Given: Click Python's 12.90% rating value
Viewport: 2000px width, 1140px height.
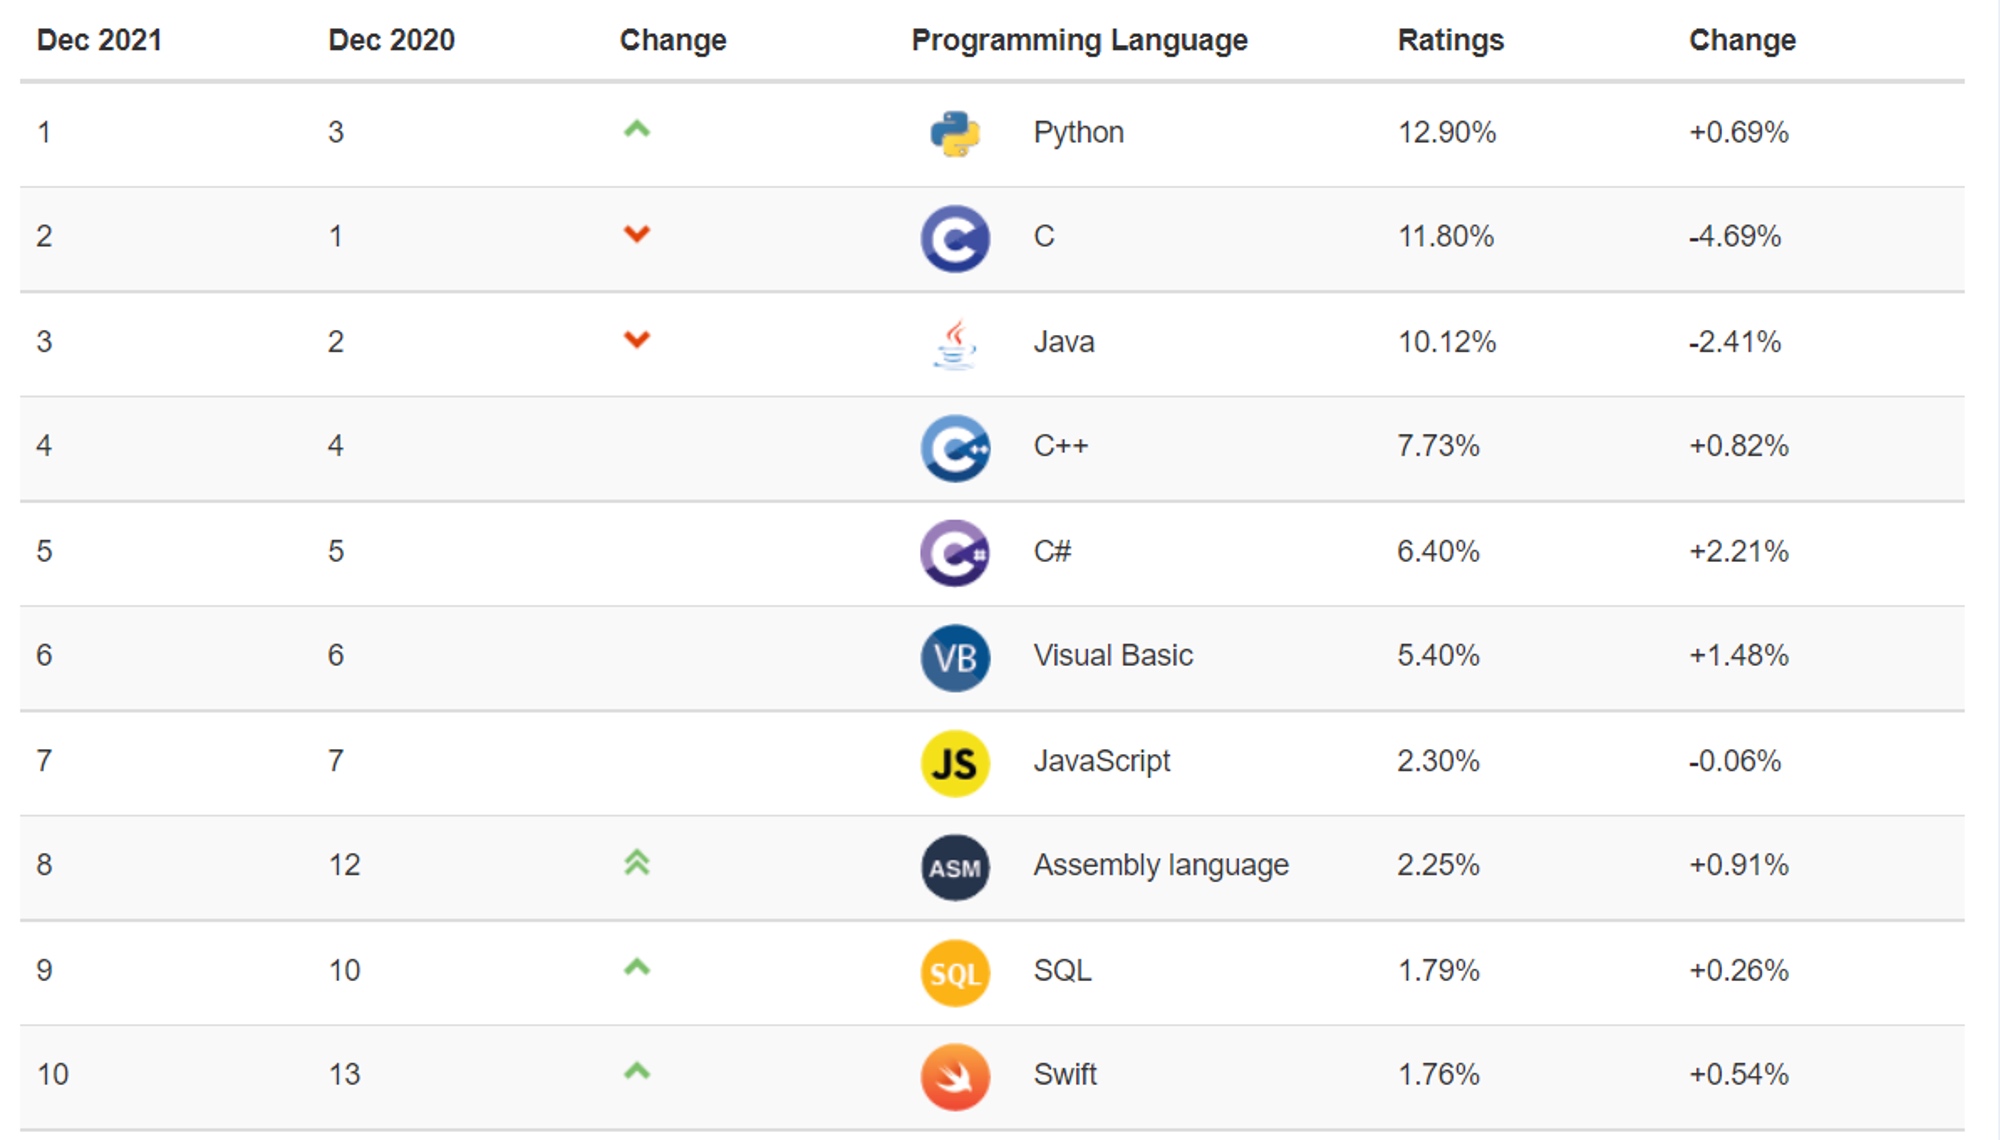Looking at the screenshot, I should pos(1446,132).
